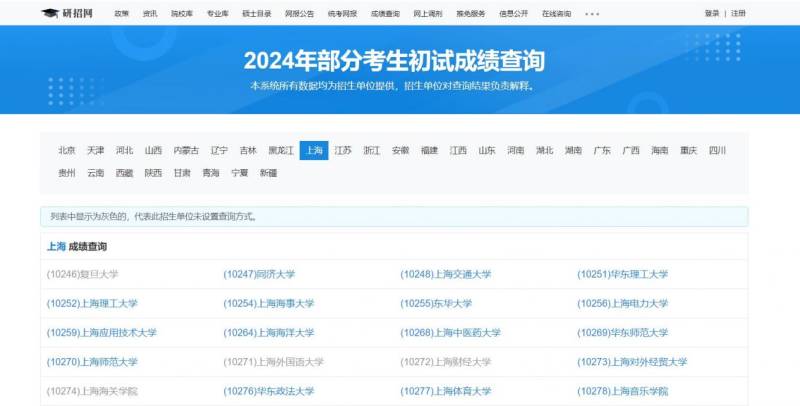Switch to the 安徽 province tab
800x406 pixels.
click(401, 150)
